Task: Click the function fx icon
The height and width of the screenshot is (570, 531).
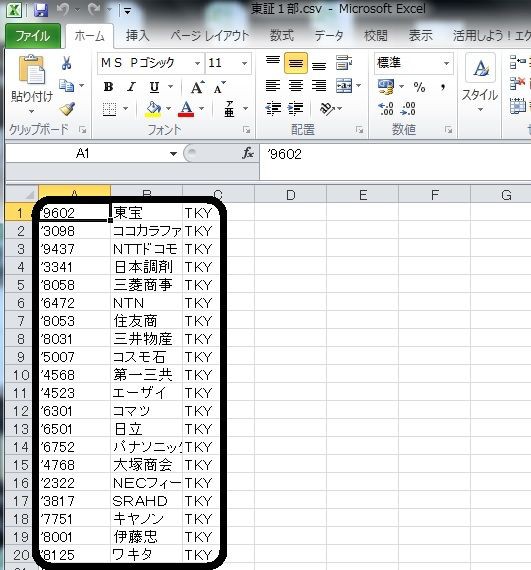Action: 248,153
